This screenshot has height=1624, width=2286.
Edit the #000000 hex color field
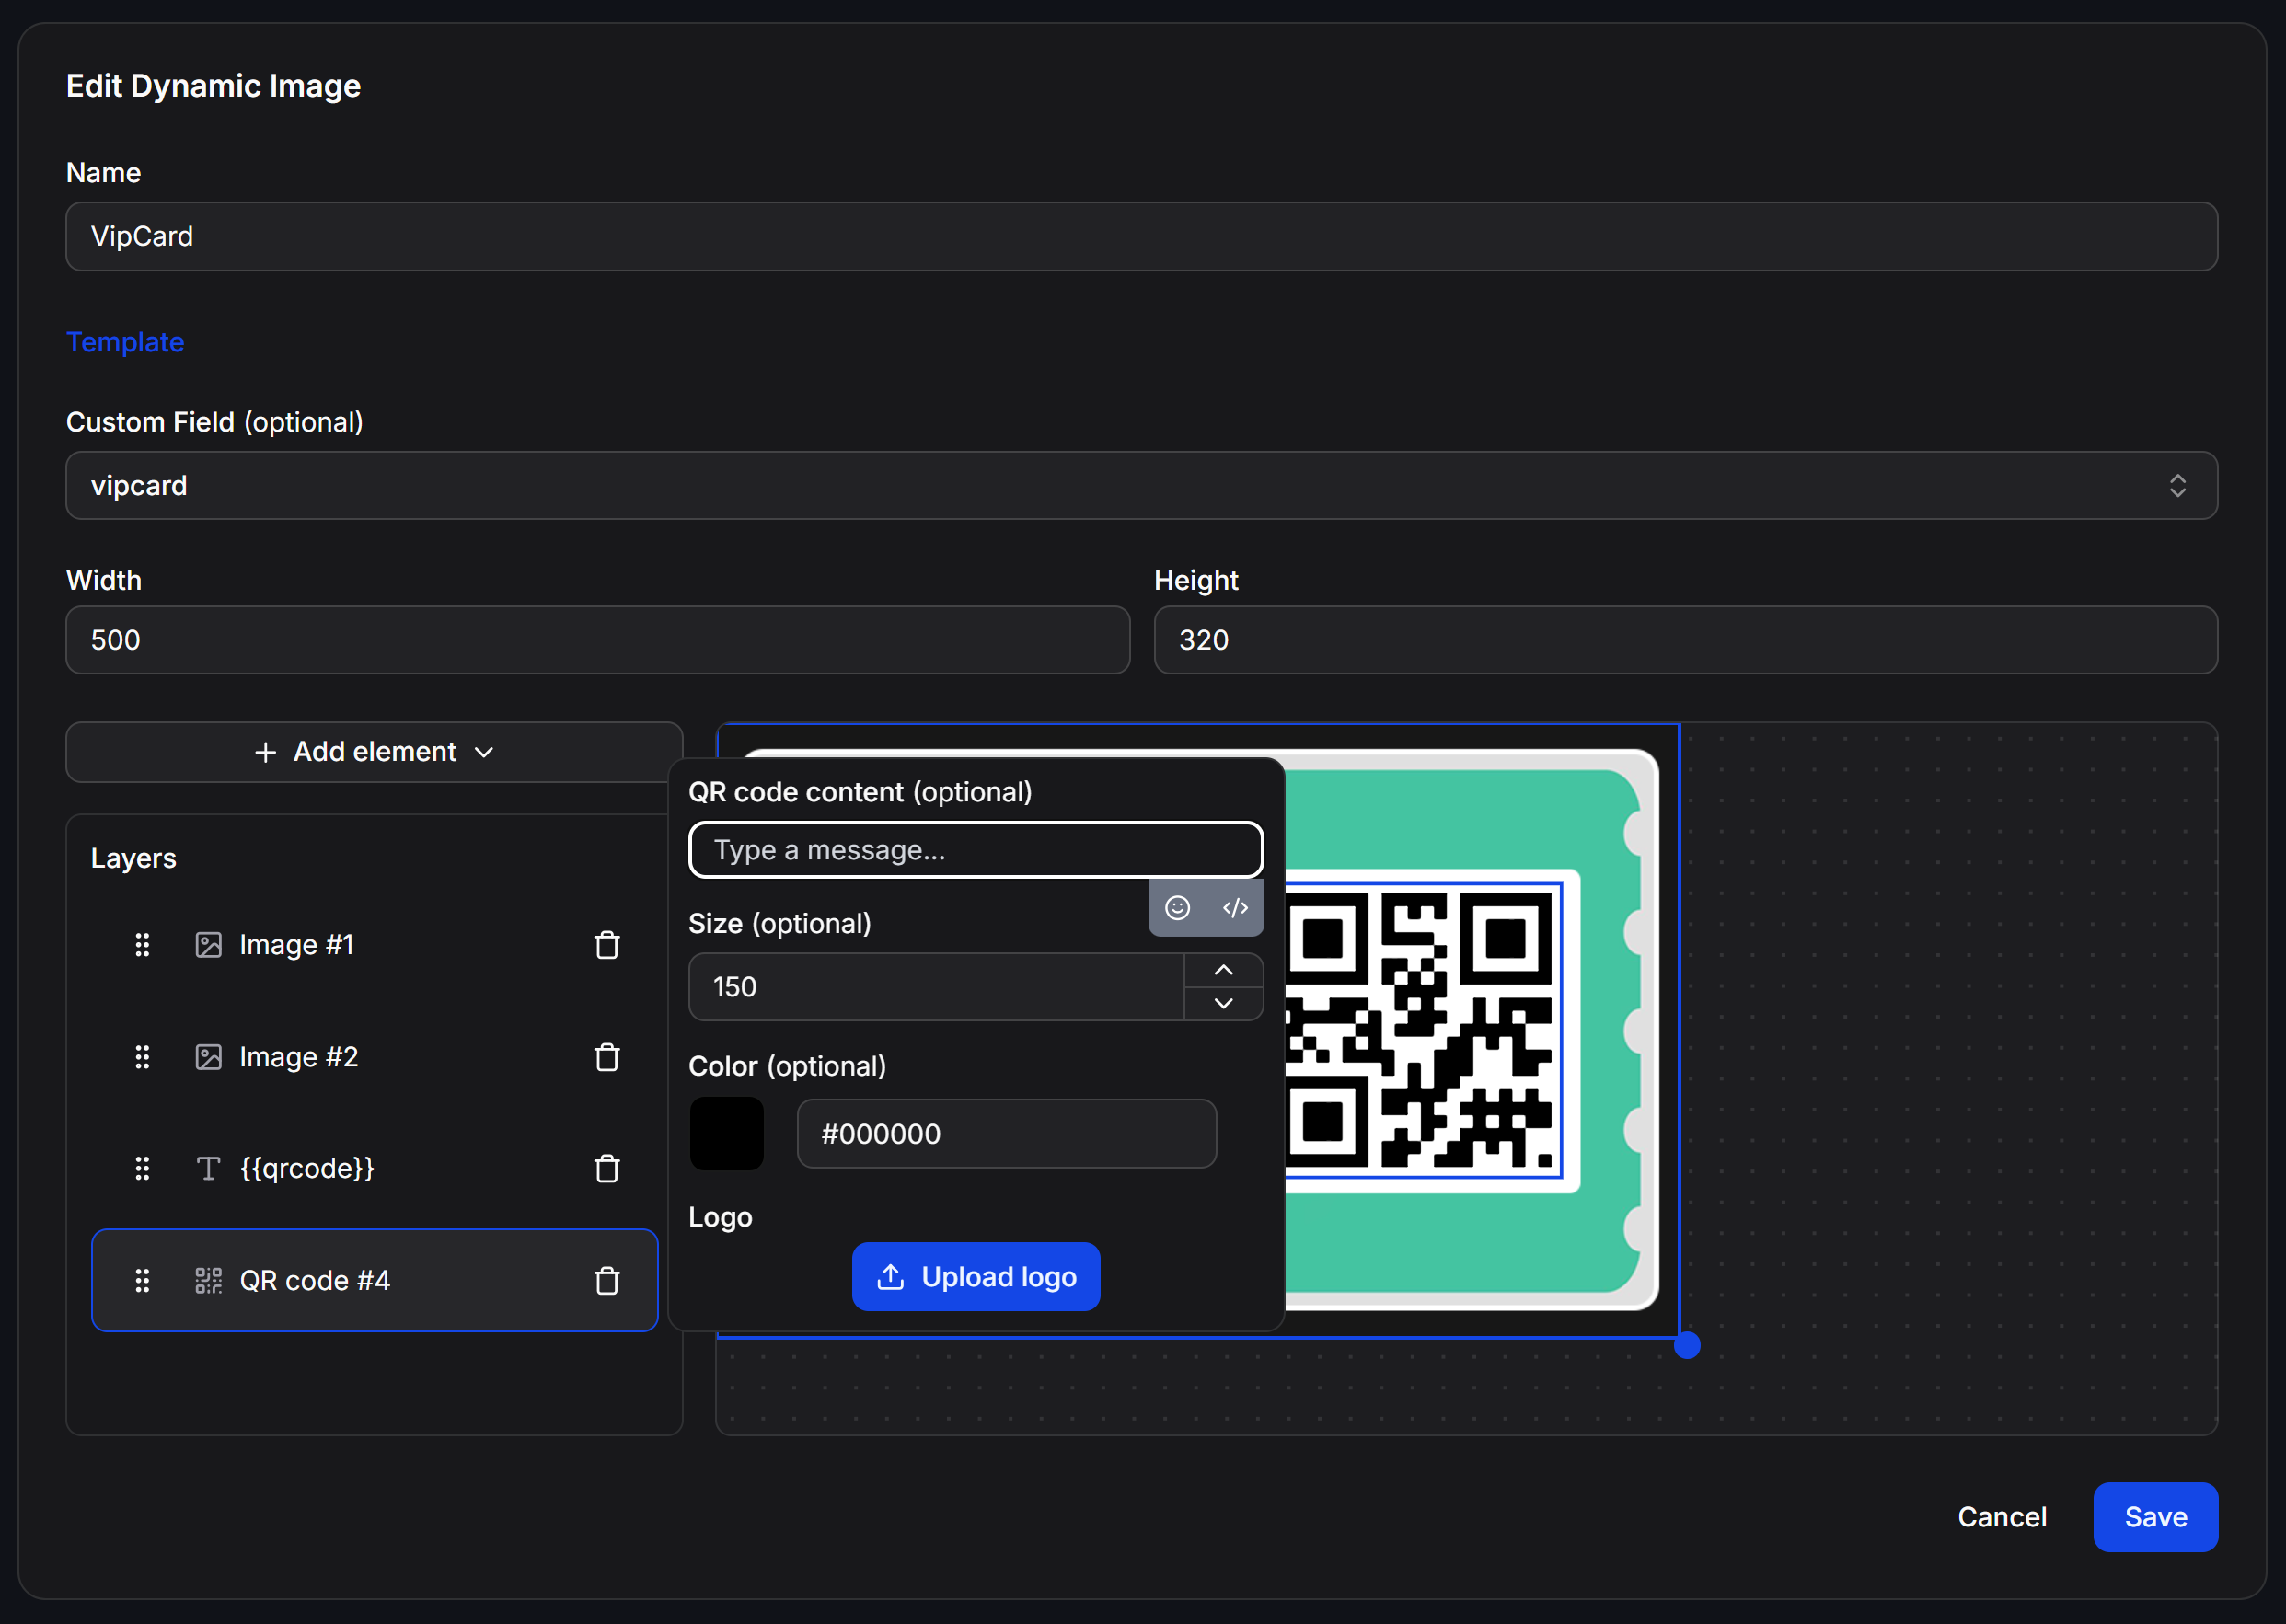1006,1134
